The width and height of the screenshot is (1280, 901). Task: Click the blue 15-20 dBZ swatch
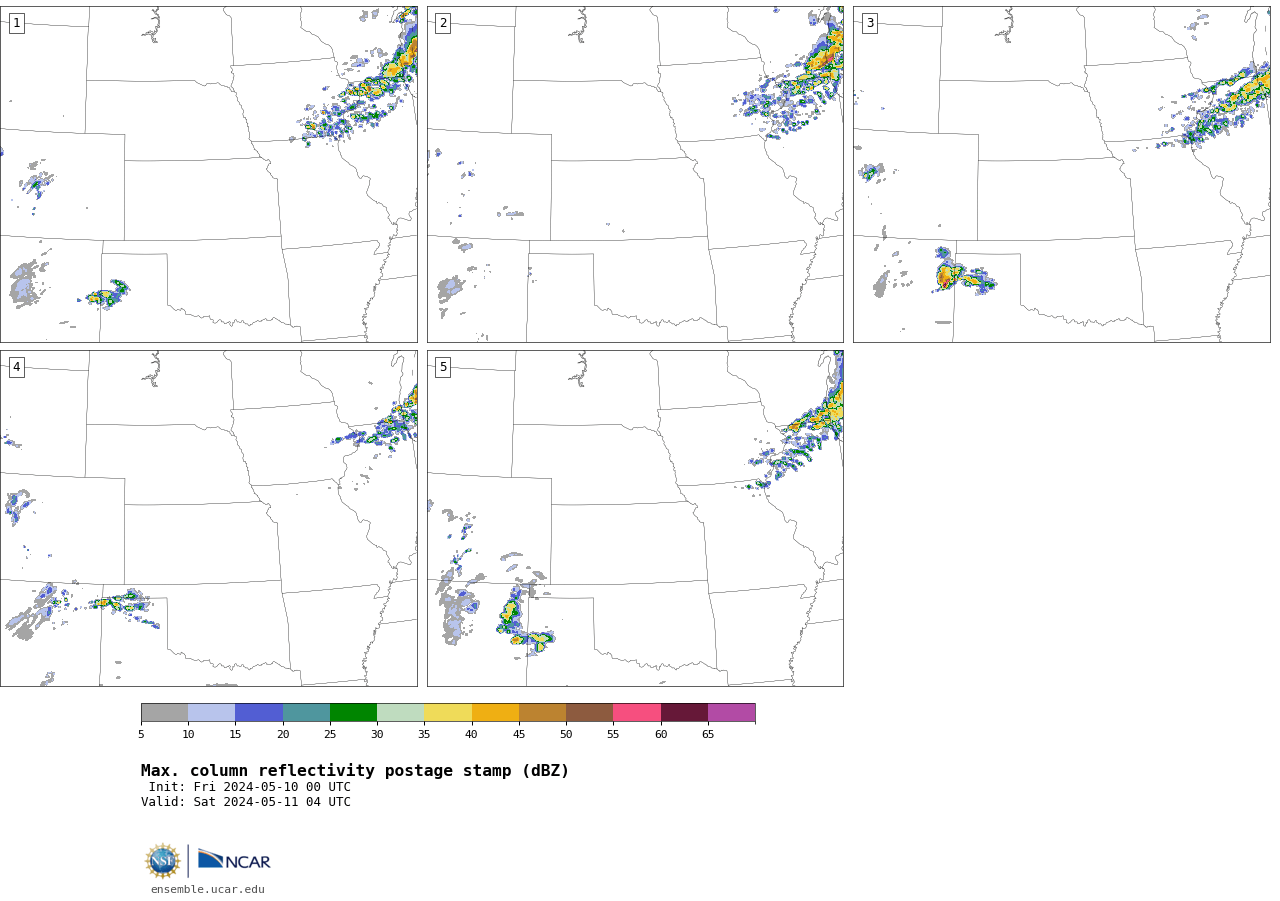259,713
